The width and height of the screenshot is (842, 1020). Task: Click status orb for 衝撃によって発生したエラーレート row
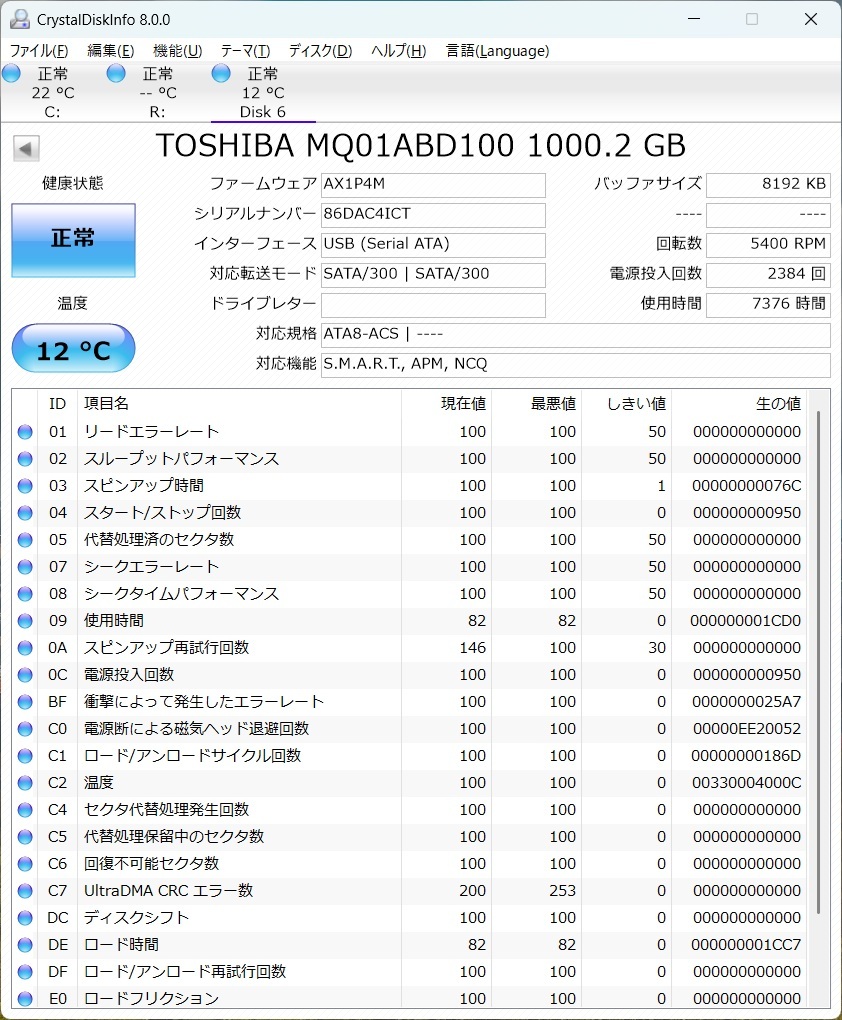coord(25,702)
